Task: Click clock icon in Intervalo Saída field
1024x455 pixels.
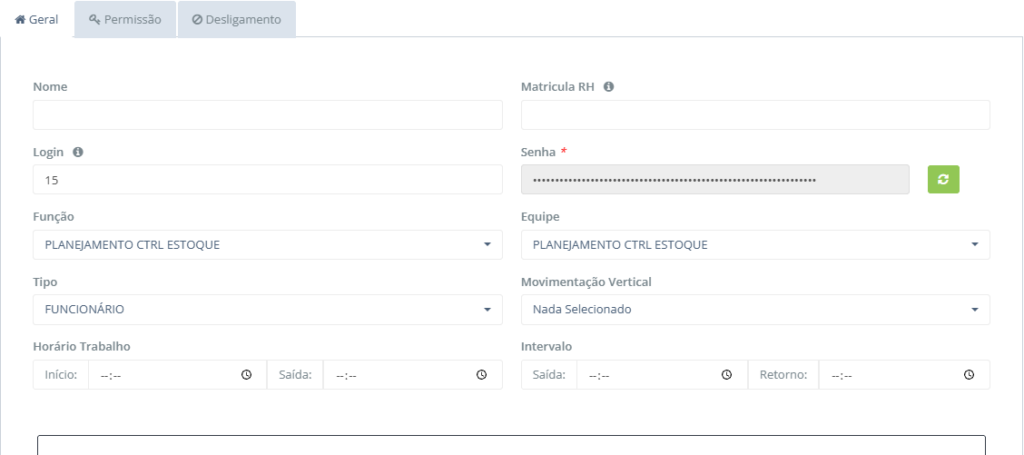Action: 726,375
